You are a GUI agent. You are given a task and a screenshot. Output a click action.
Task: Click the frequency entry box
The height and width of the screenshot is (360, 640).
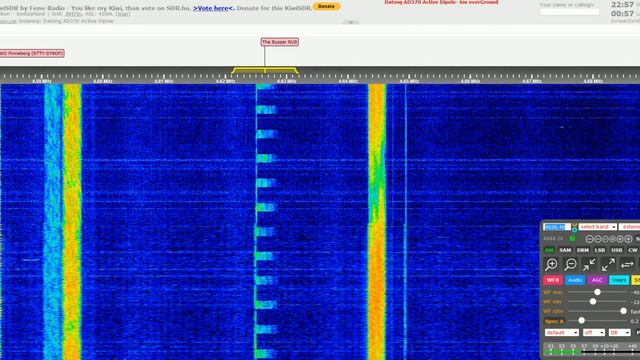click(557, 227)
